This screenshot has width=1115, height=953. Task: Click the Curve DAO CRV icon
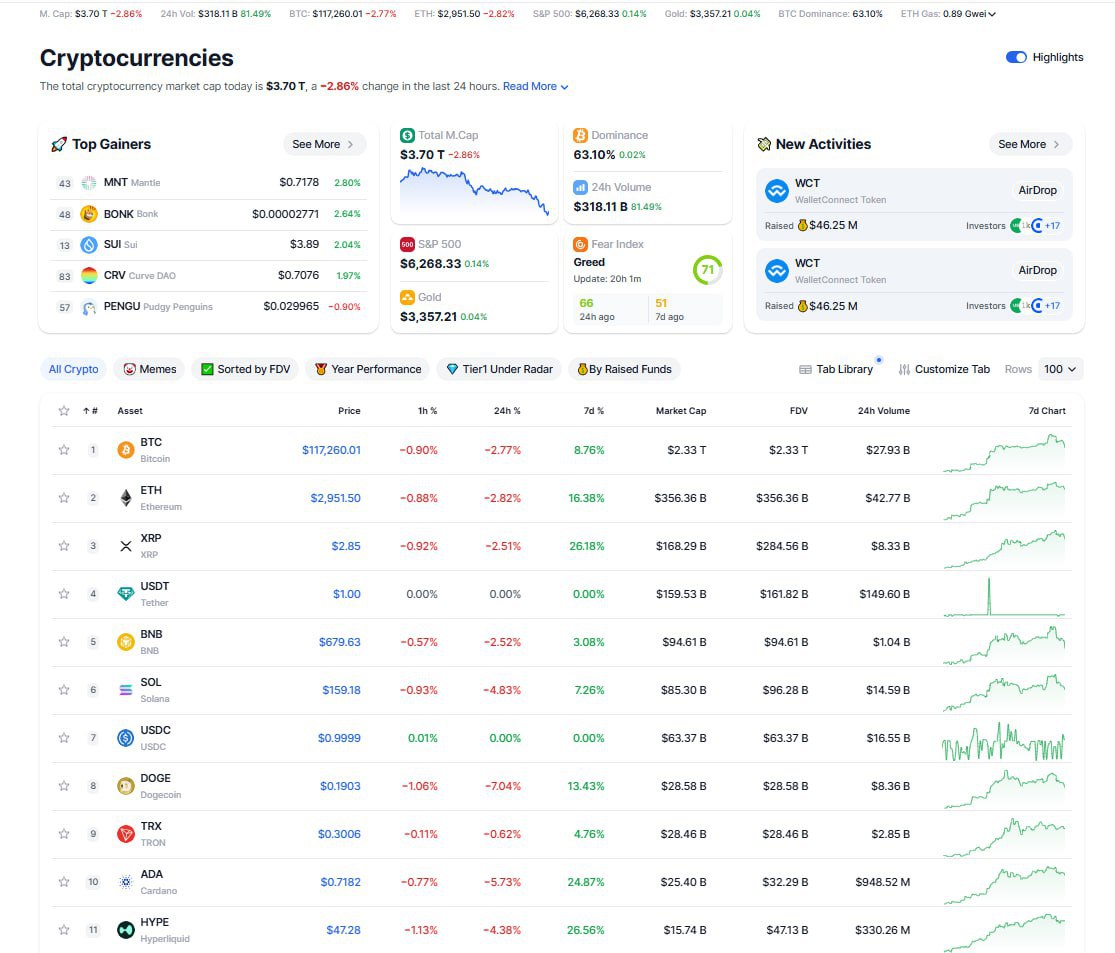point(89,275)
